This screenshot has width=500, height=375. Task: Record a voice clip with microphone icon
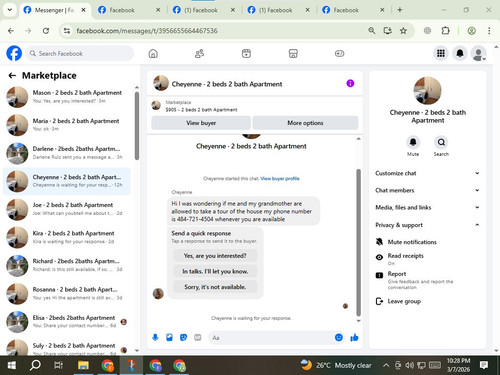(x=155, y=337)
